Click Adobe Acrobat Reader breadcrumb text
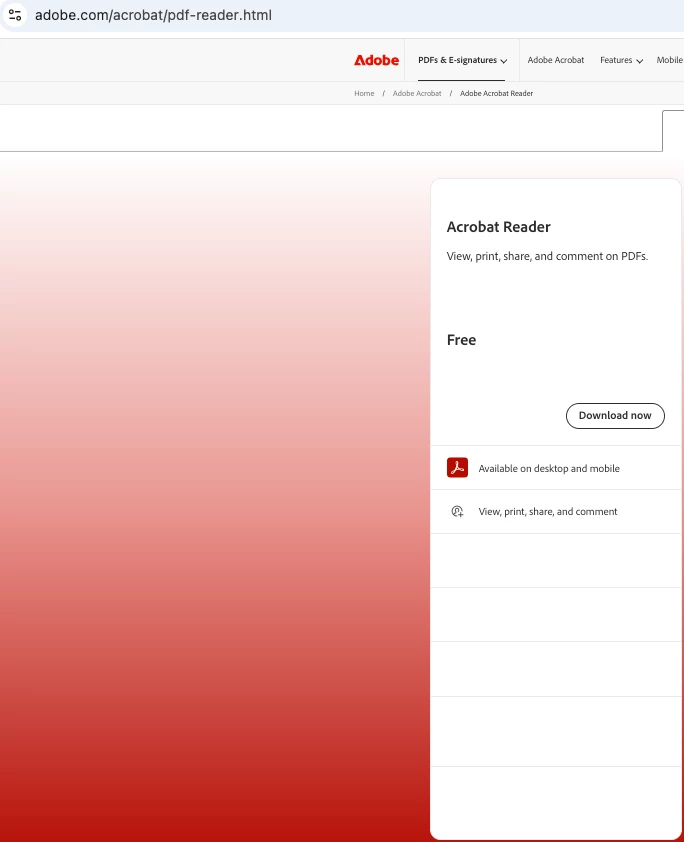Image resolution: width=684 pixels, height=842 pixels. pyautogui.click(x=496, y=93)
